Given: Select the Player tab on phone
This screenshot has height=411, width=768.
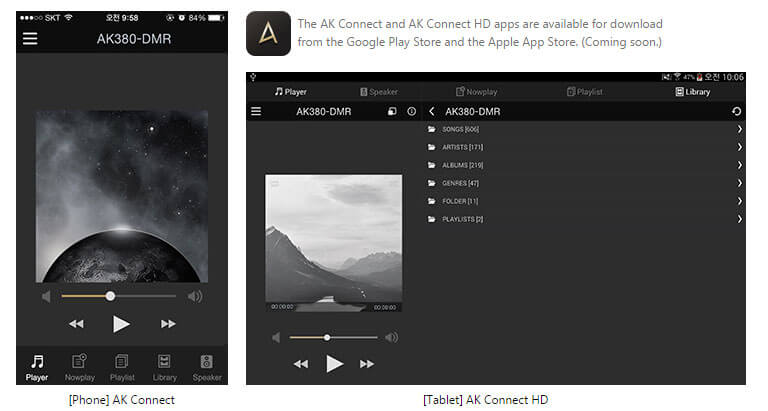Looking at the screenshot, I should (x=37, y=367).
